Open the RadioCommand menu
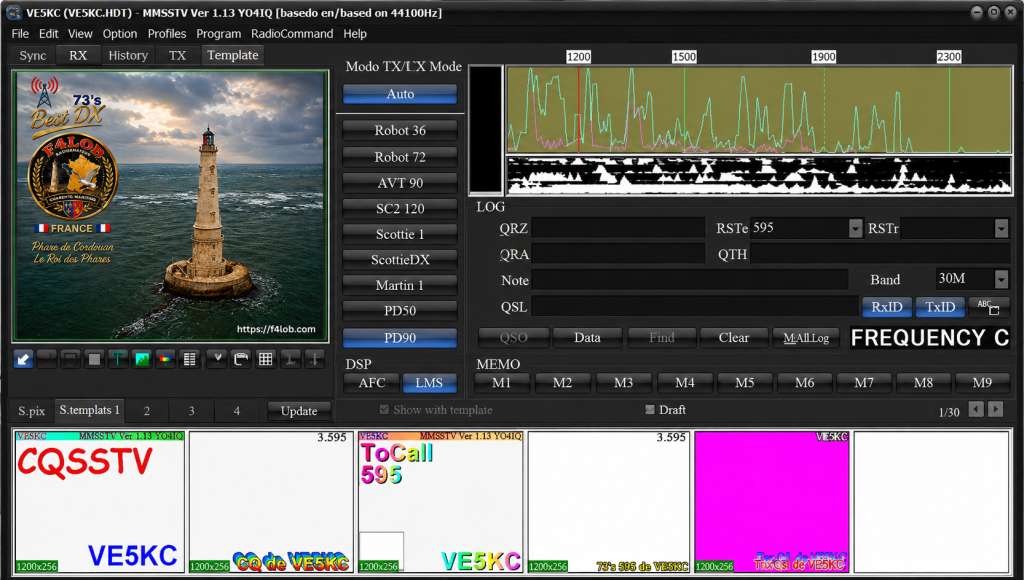 pyautogui.click(x=292, y=33)
